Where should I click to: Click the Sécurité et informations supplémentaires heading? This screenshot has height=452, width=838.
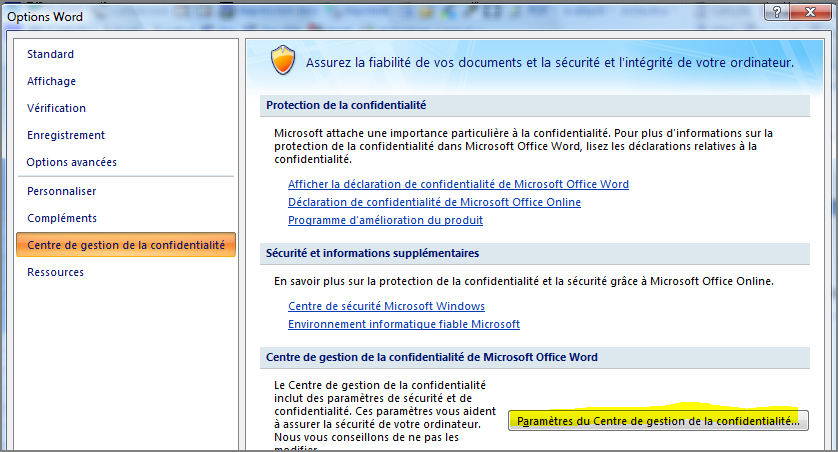[x=373, y=253]
